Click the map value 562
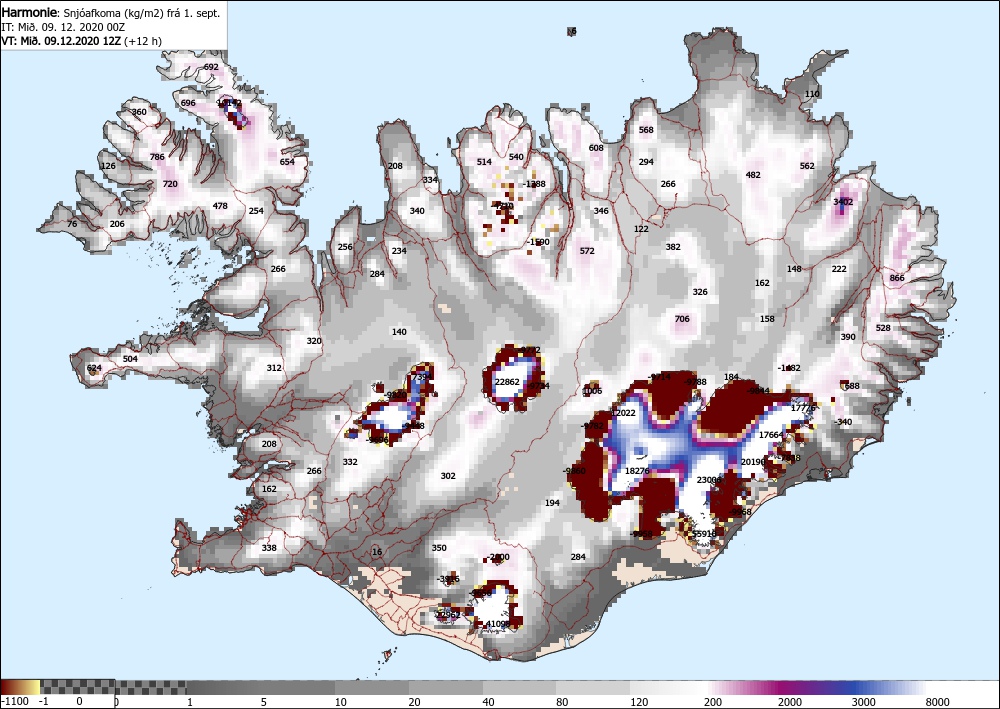Viewport: 1000px width, 709px height. pos(807,166)
